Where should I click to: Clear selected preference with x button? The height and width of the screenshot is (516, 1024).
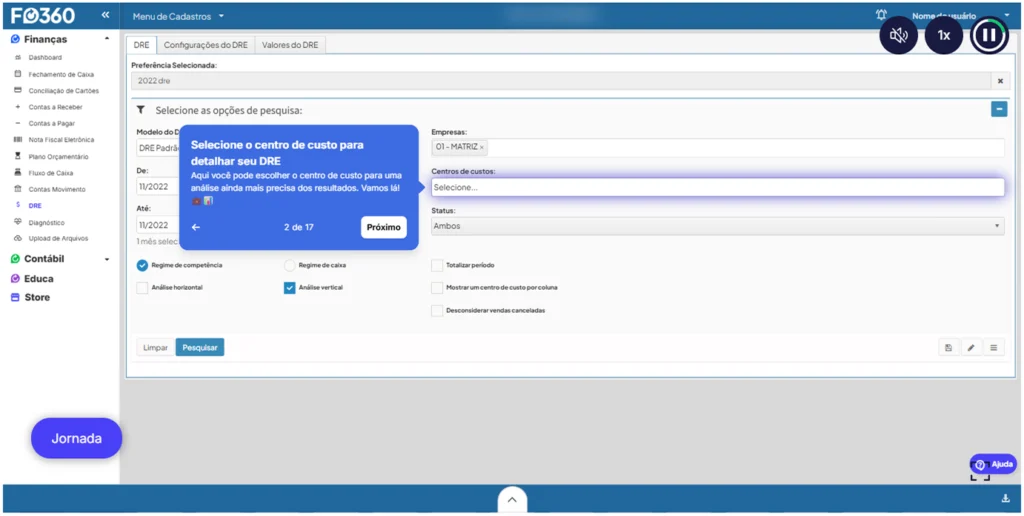pyautogui.click(x=1000, y=81)
